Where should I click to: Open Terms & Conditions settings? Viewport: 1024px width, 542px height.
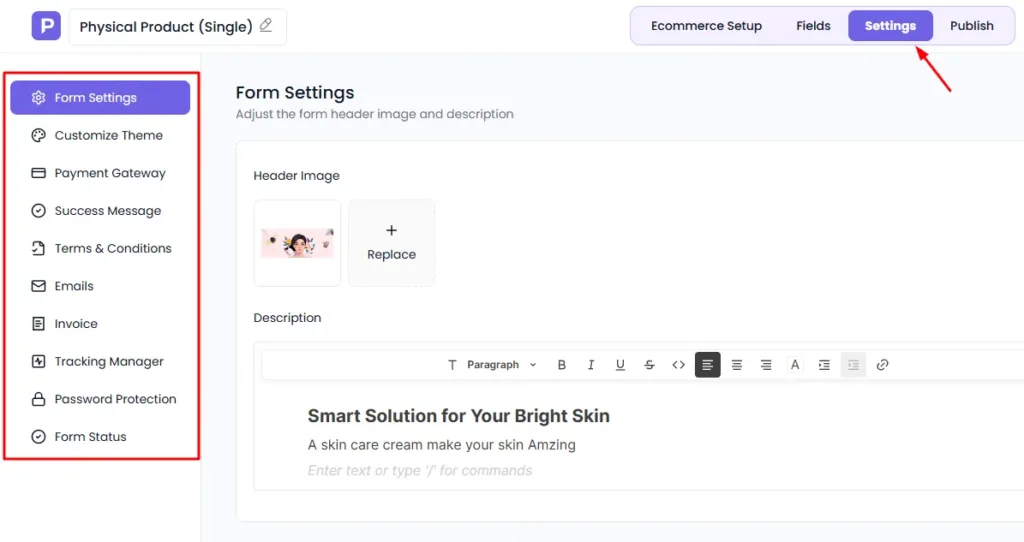click(100, 248)
